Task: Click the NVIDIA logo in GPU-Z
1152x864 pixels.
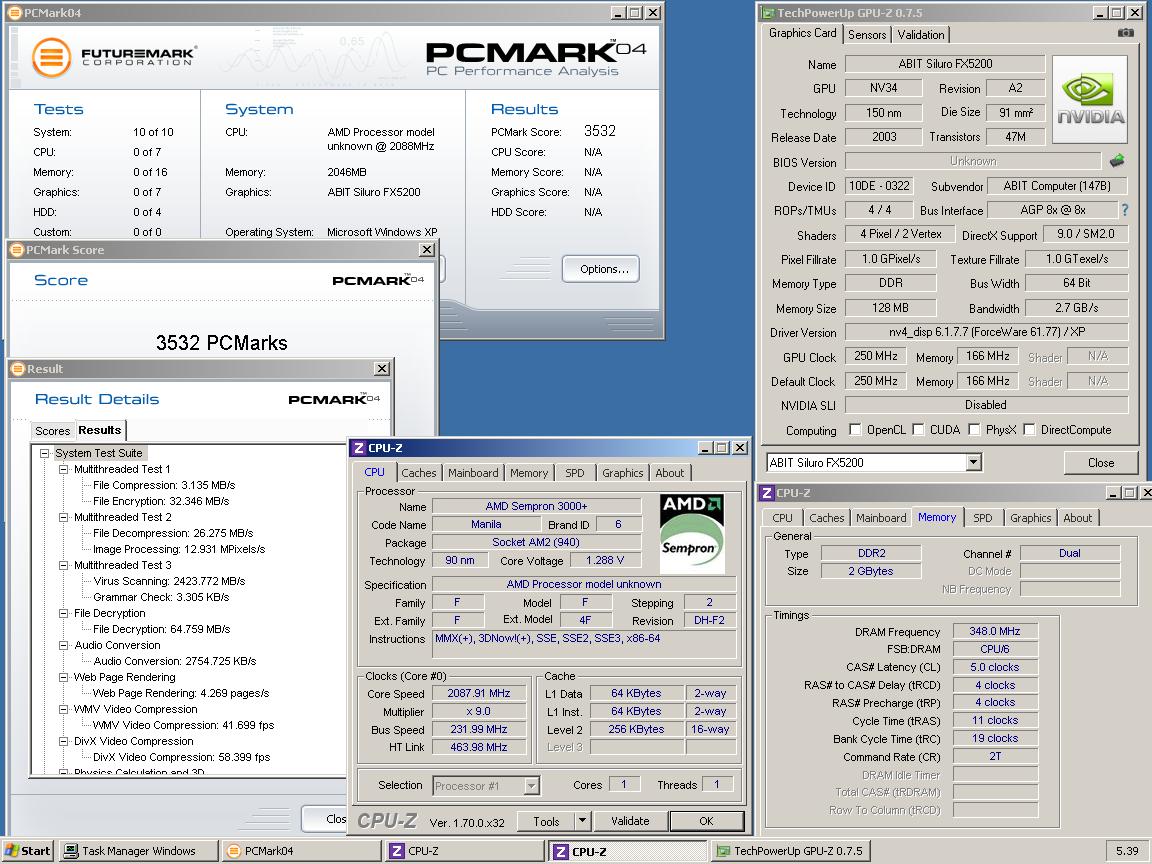Action: click(1090, 99)
